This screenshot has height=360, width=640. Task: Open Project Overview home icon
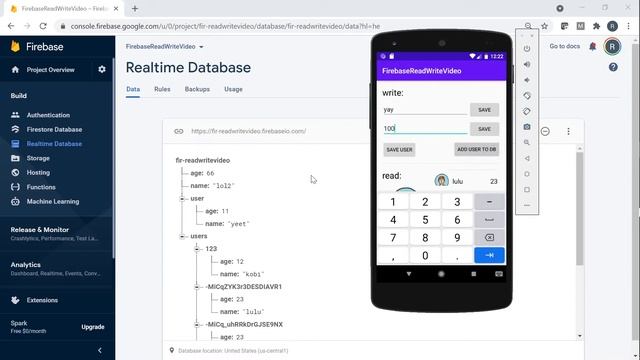click(x=15, y=70)
